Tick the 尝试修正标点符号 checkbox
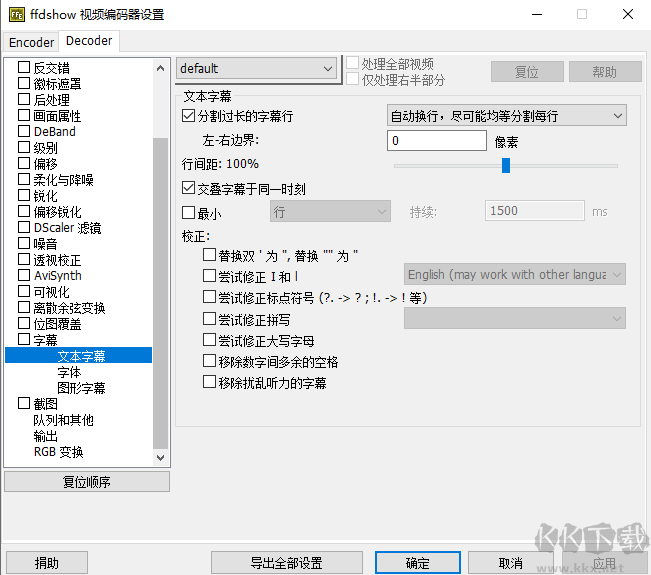Viewport: 651px width, 575px height. pos(209,297)
